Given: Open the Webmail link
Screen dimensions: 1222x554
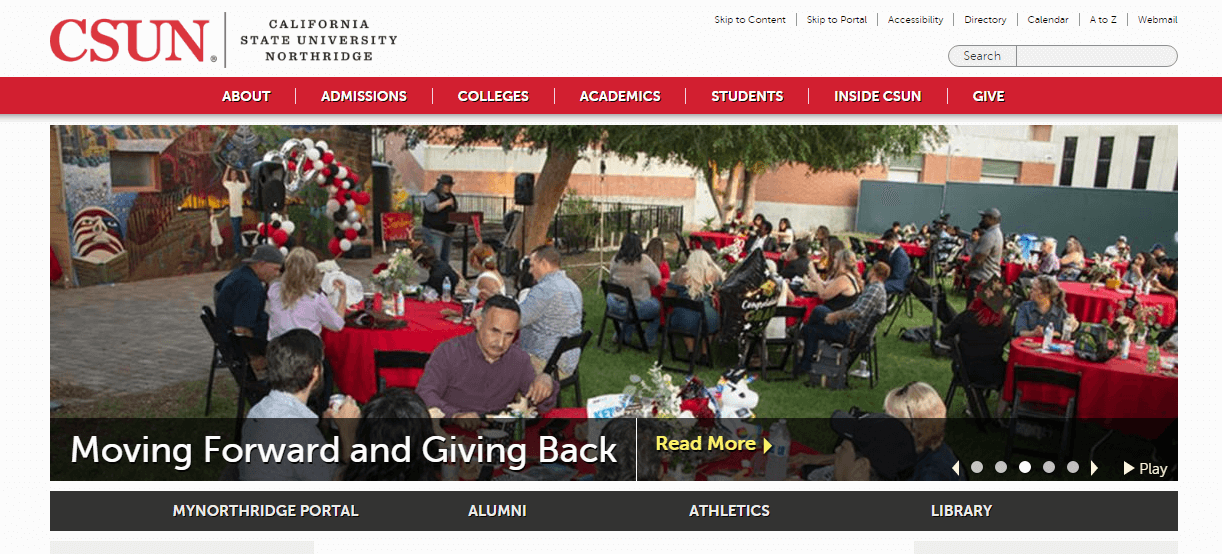Looking at the screenshot, I should [1157, 20].
